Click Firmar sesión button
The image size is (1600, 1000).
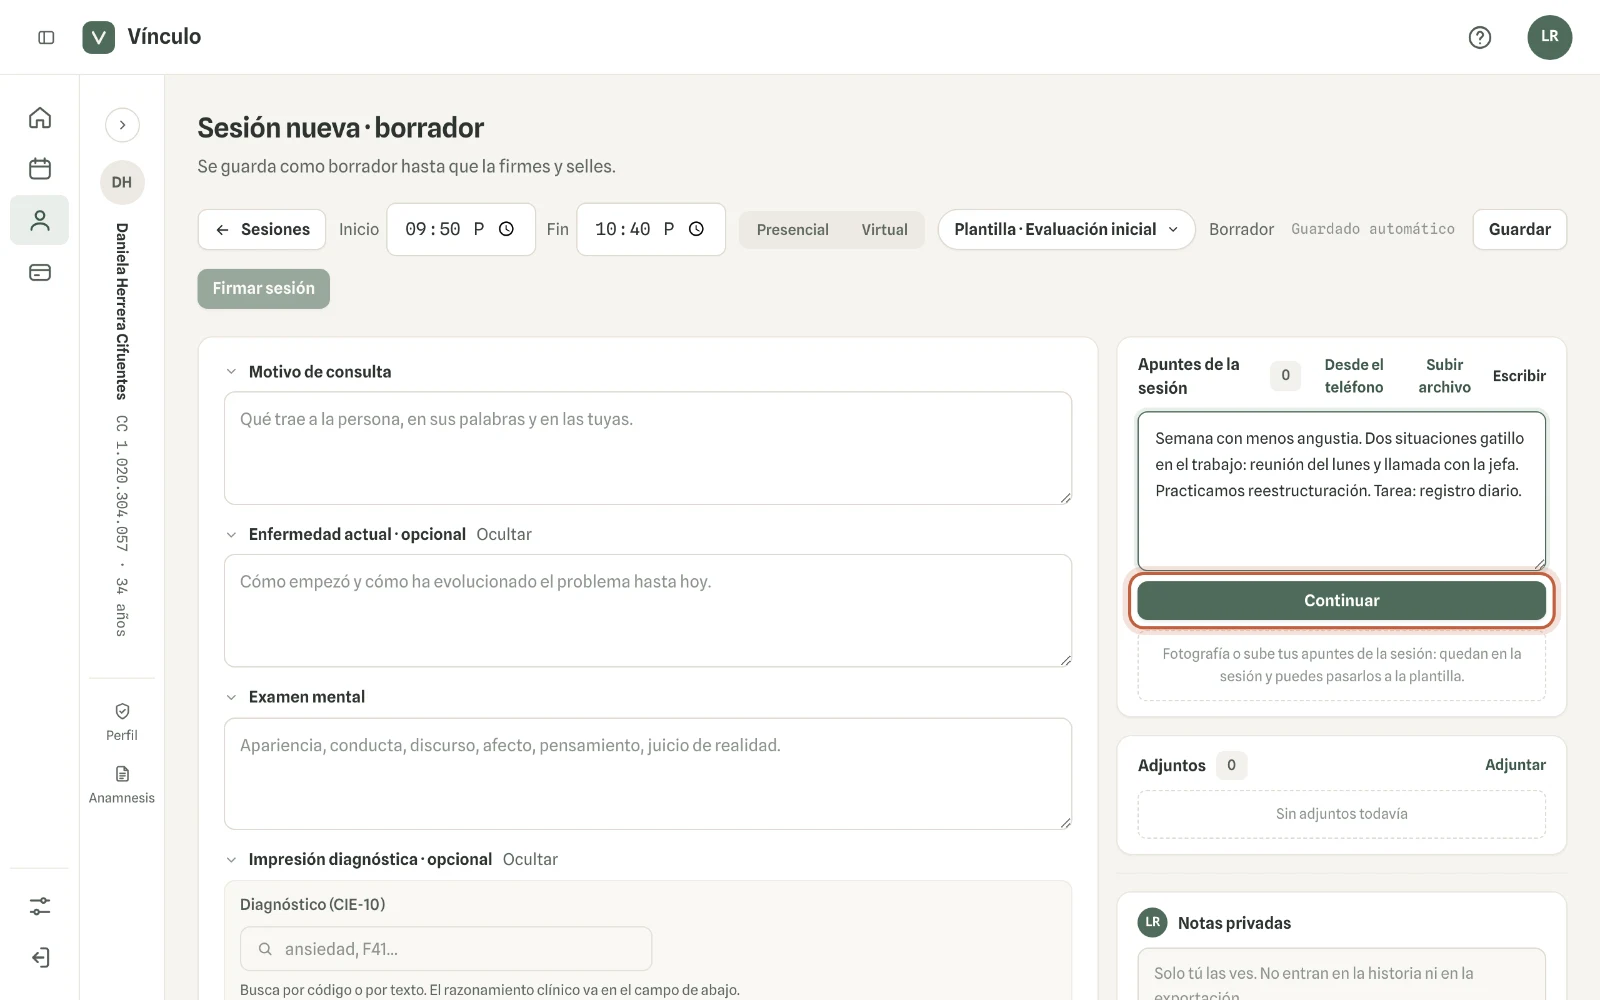tap(263, 288)
